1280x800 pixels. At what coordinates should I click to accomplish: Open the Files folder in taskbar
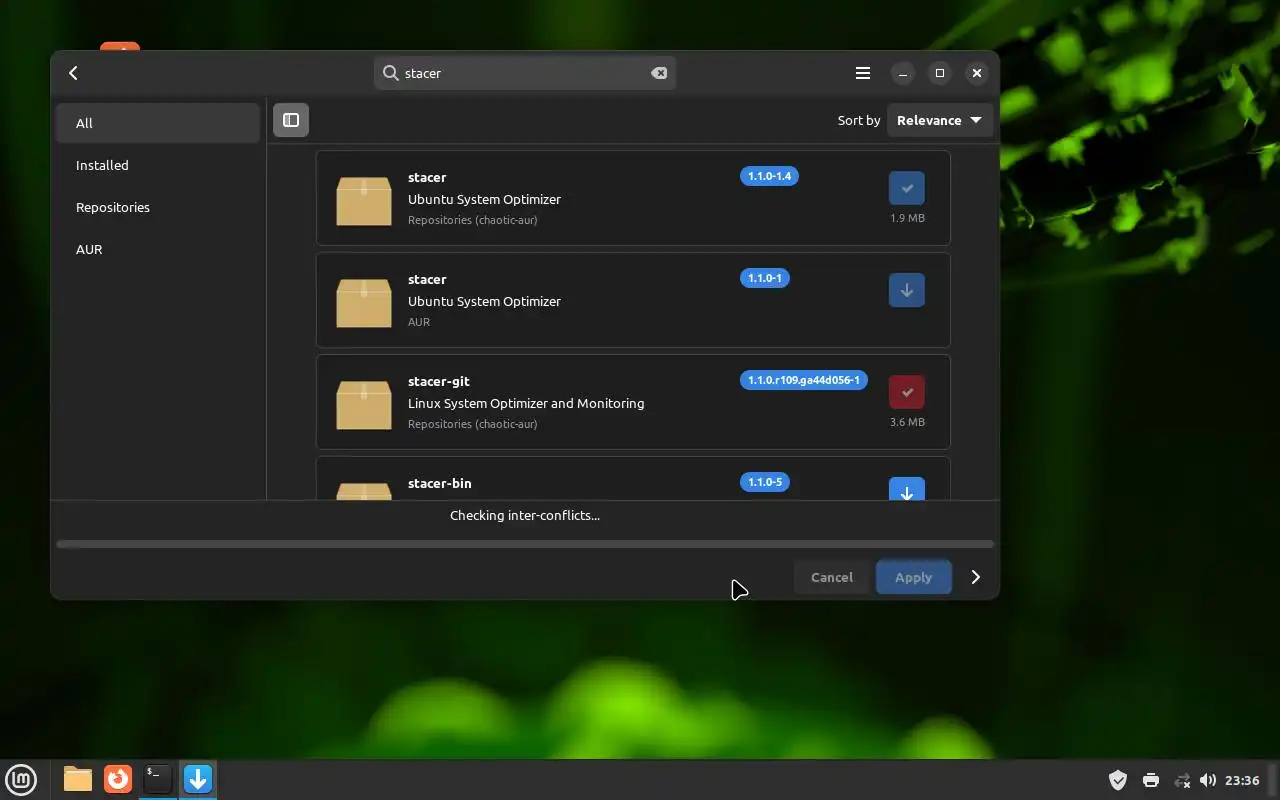coord(78,779)
